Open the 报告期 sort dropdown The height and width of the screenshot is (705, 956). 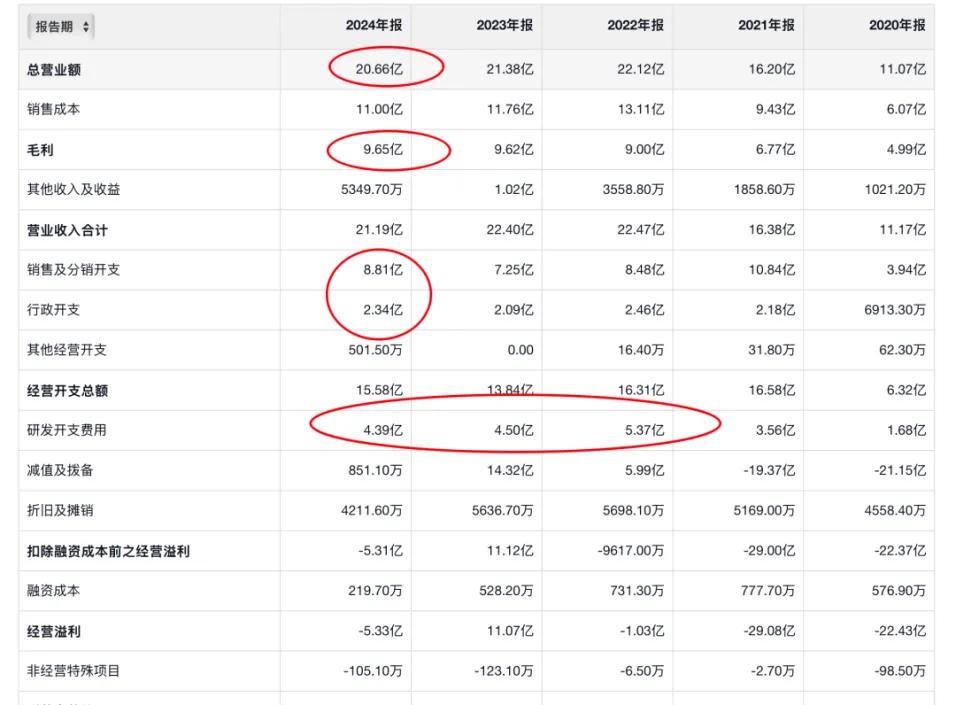(x=60, y=27)
